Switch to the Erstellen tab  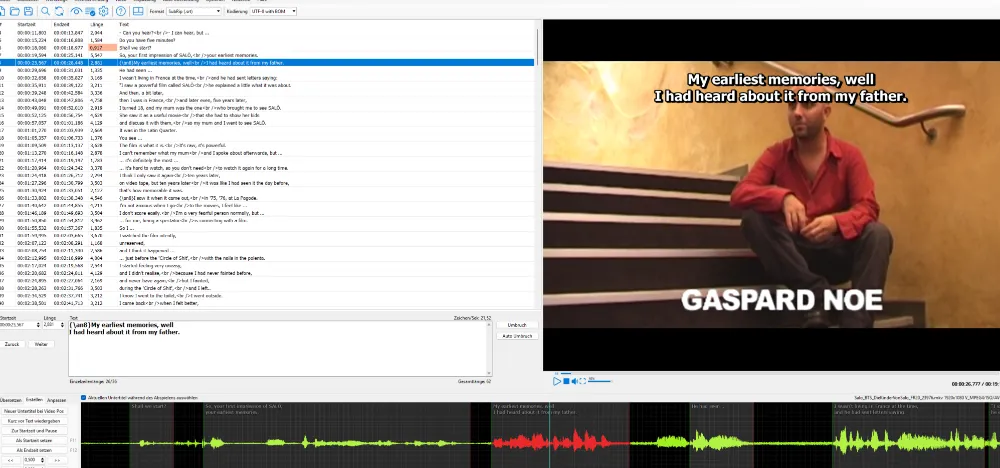click(34, 400)
